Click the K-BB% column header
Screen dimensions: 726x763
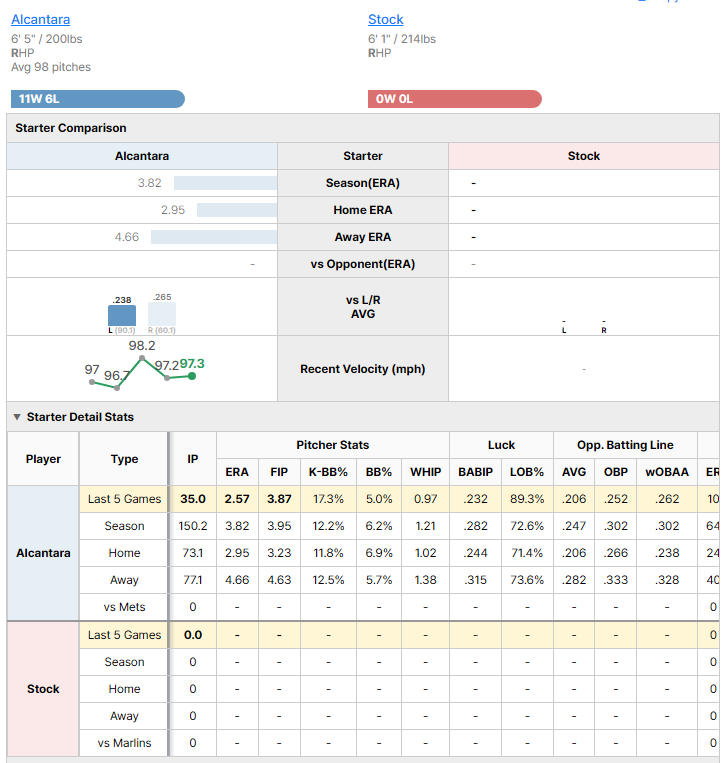[328, 472]
